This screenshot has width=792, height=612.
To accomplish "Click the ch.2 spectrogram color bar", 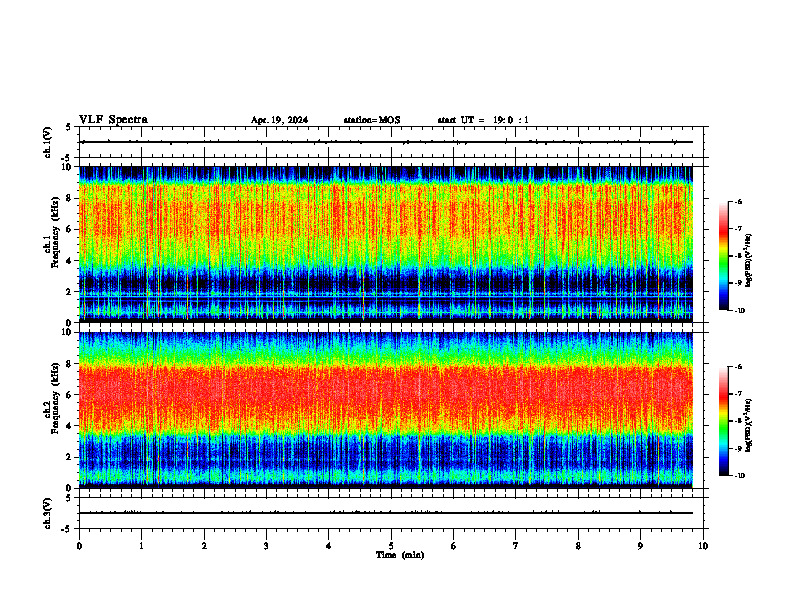I will coord(723,421).
